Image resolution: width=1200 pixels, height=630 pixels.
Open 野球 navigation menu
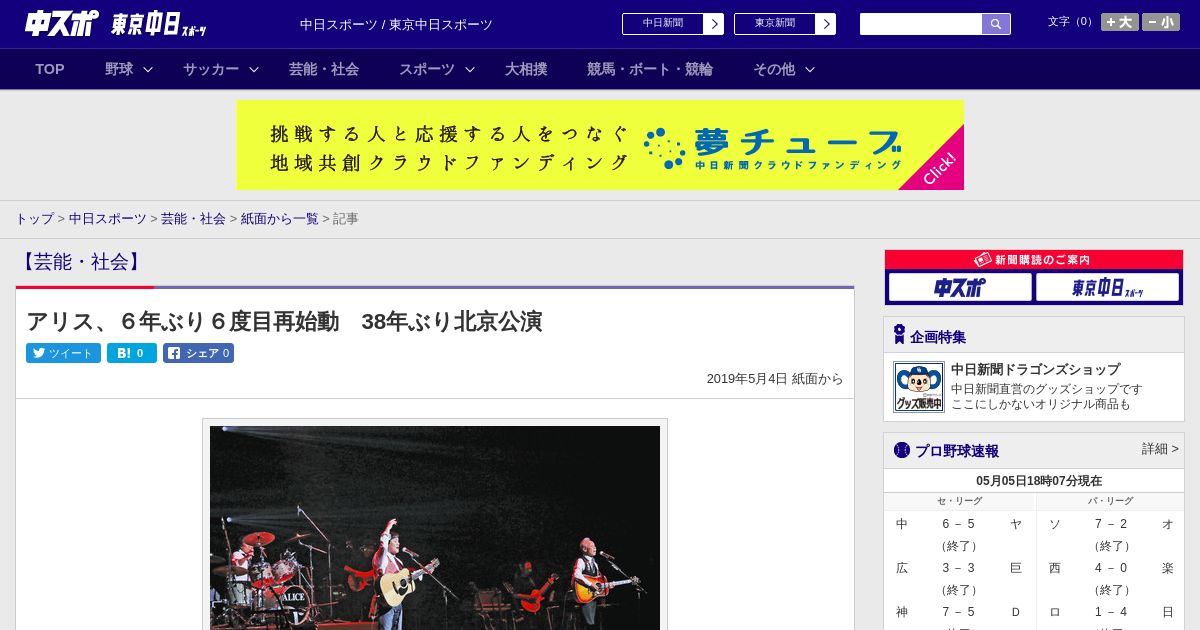tap(119, 69)
